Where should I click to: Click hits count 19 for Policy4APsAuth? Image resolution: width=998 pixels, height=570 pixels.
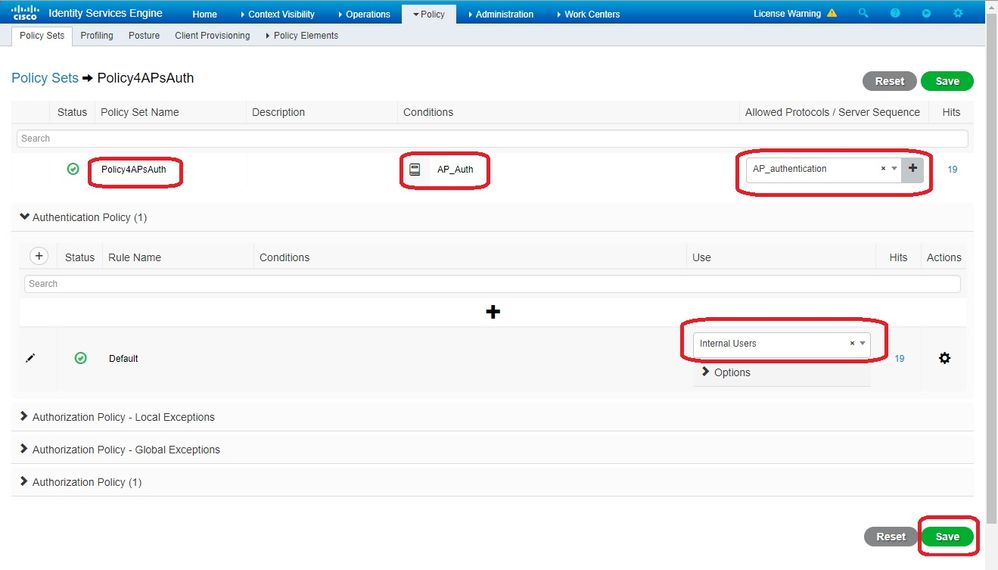pyautogui.click(x=952, y=169)
